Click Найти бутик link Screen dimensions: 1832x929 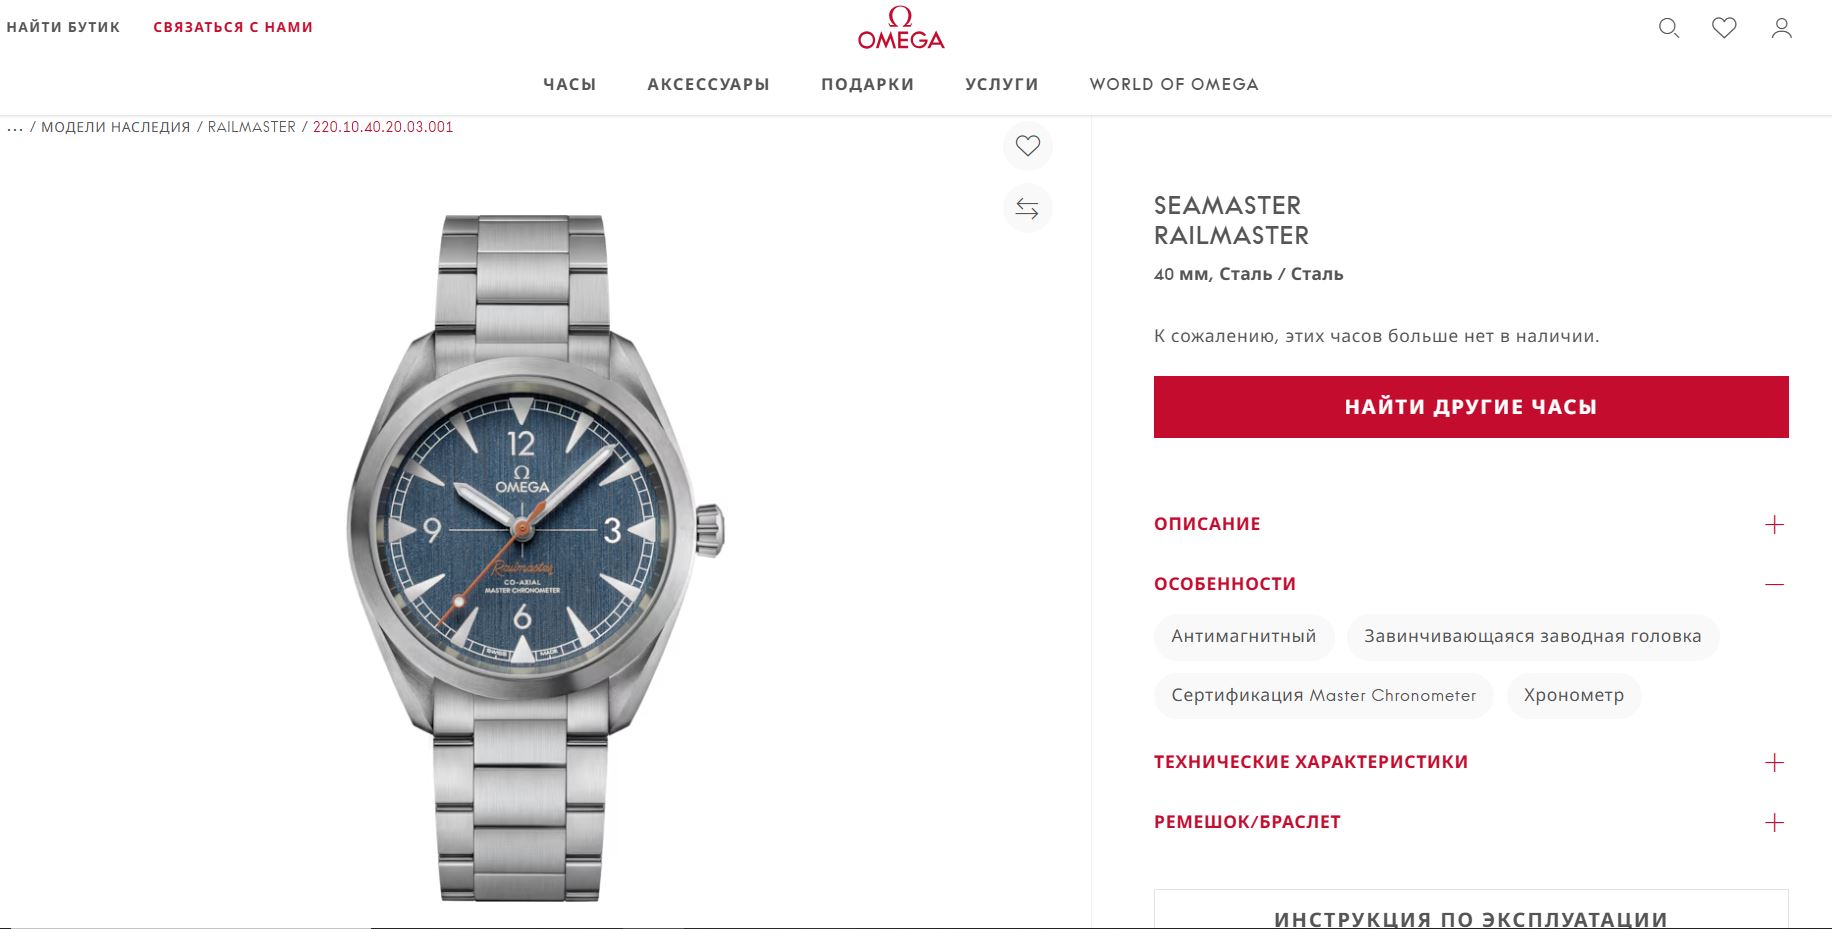tap(63, 27)
